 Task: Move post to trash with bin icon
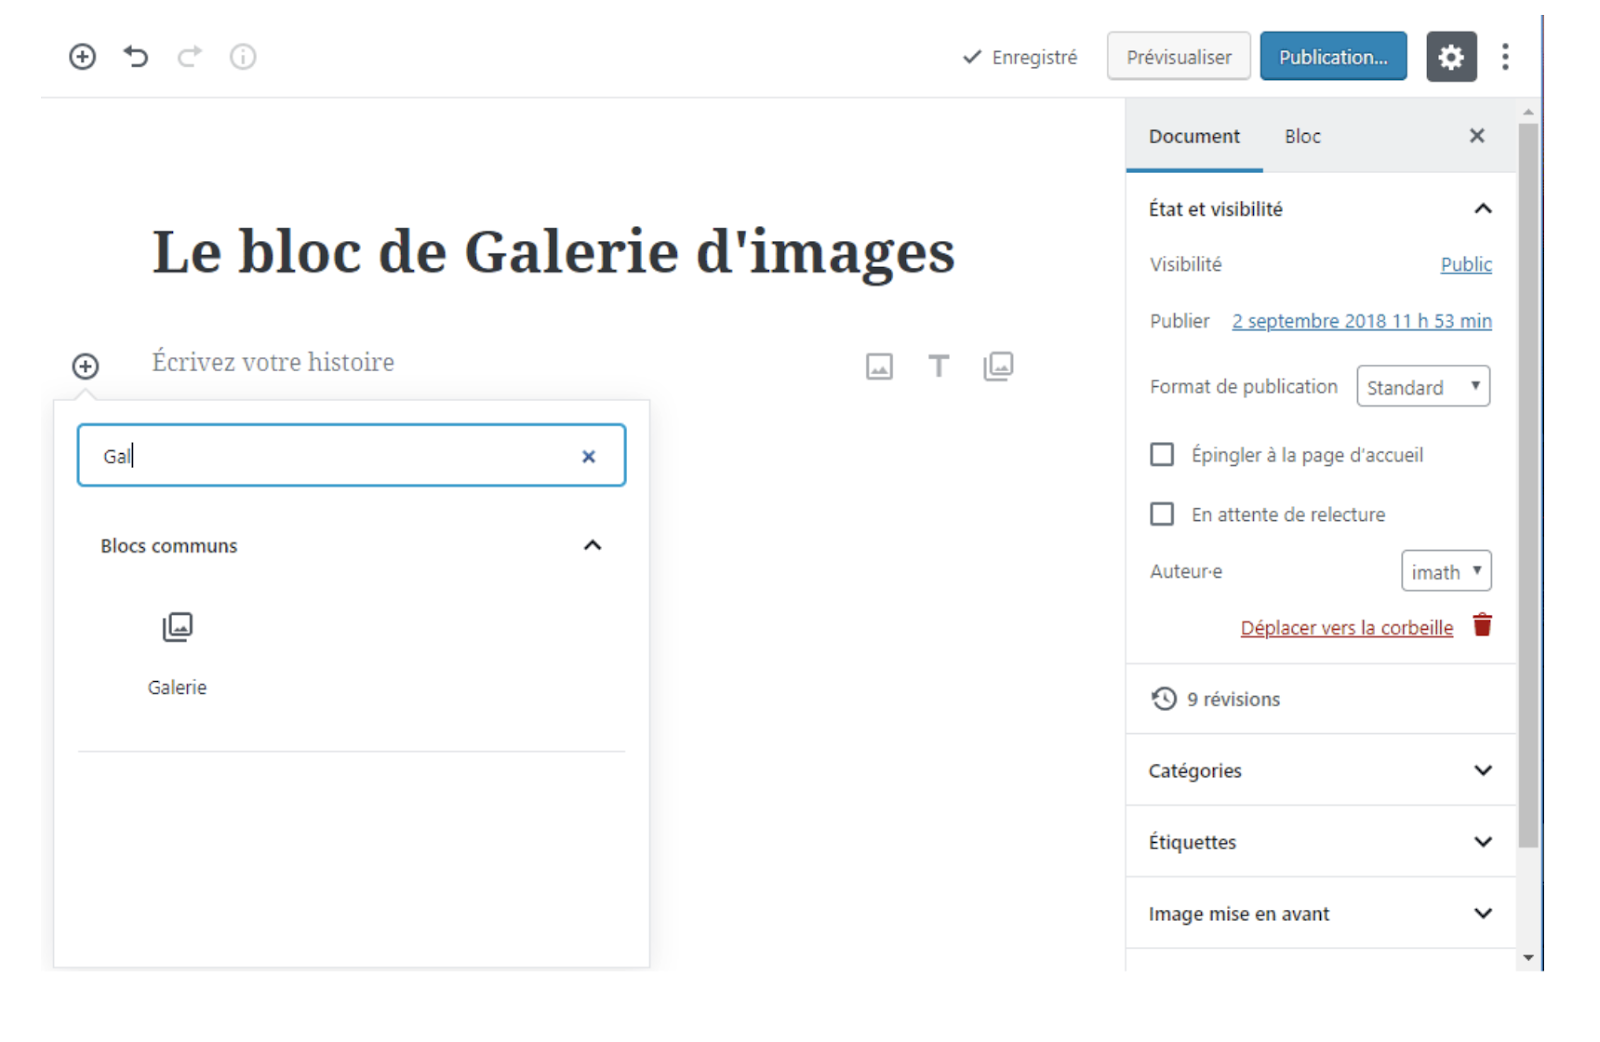click(1482, 626)
